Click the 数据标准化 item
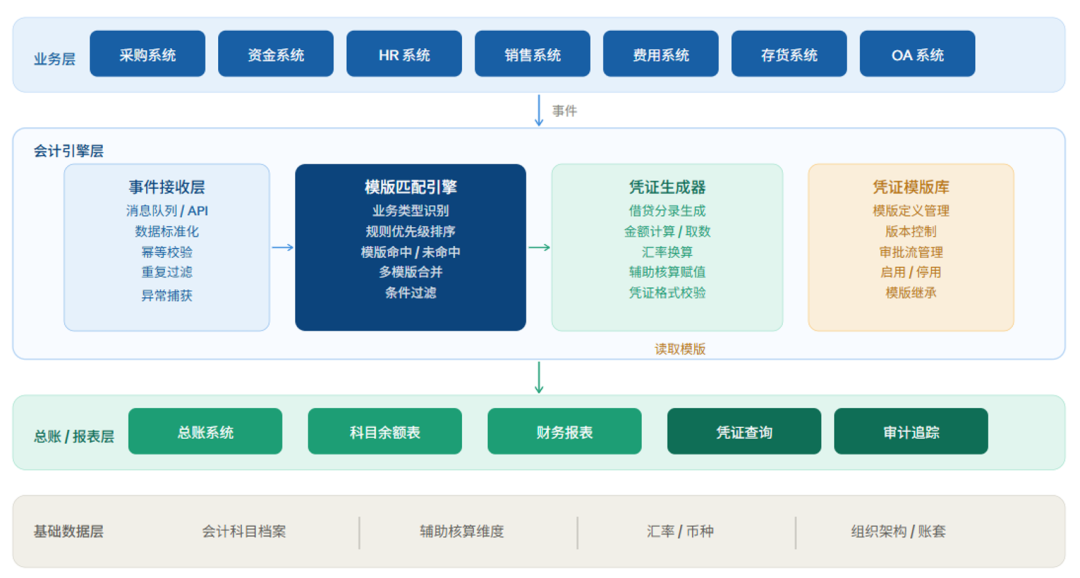The height and width of the screenshot is (578, 1080). pos(167,231)
